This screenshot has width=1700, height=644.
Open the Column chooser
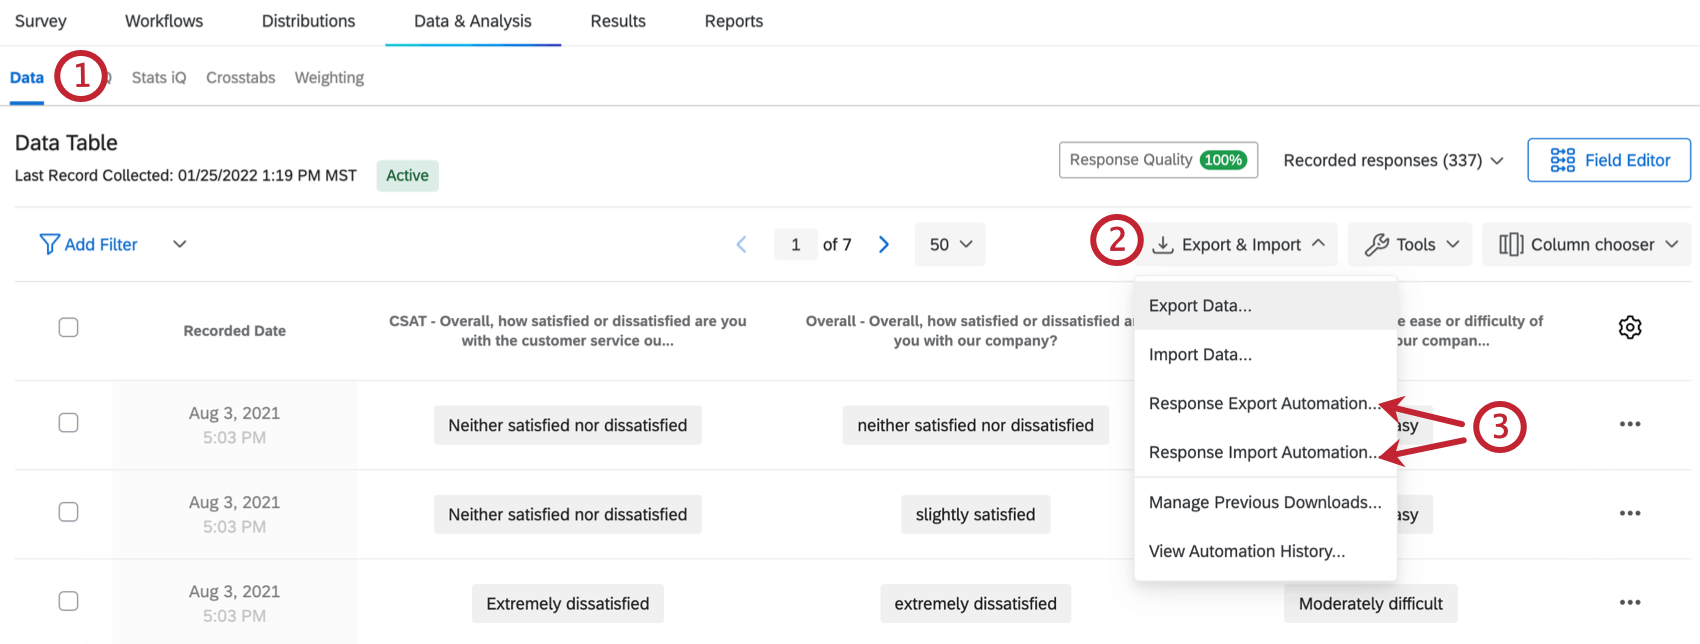[1587, 245]
